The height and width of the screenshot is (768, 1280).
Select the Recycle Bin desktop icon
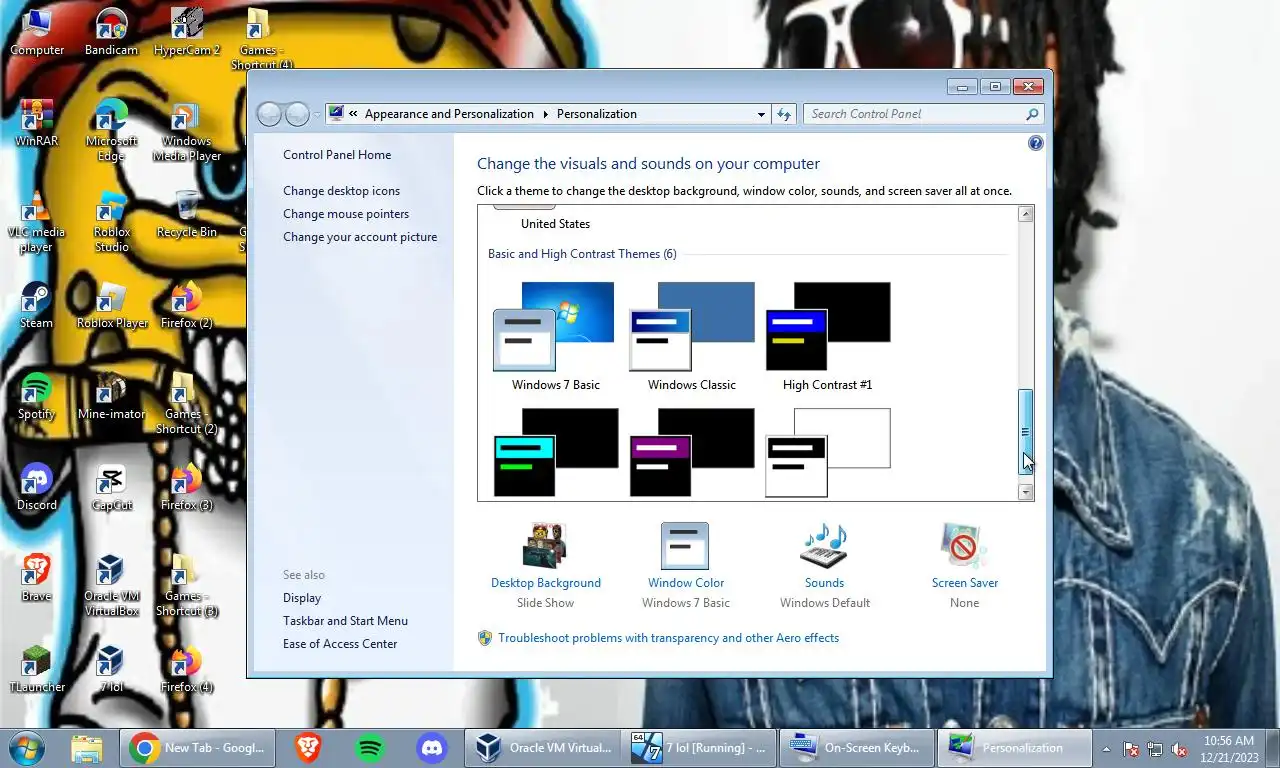(187, 214)
